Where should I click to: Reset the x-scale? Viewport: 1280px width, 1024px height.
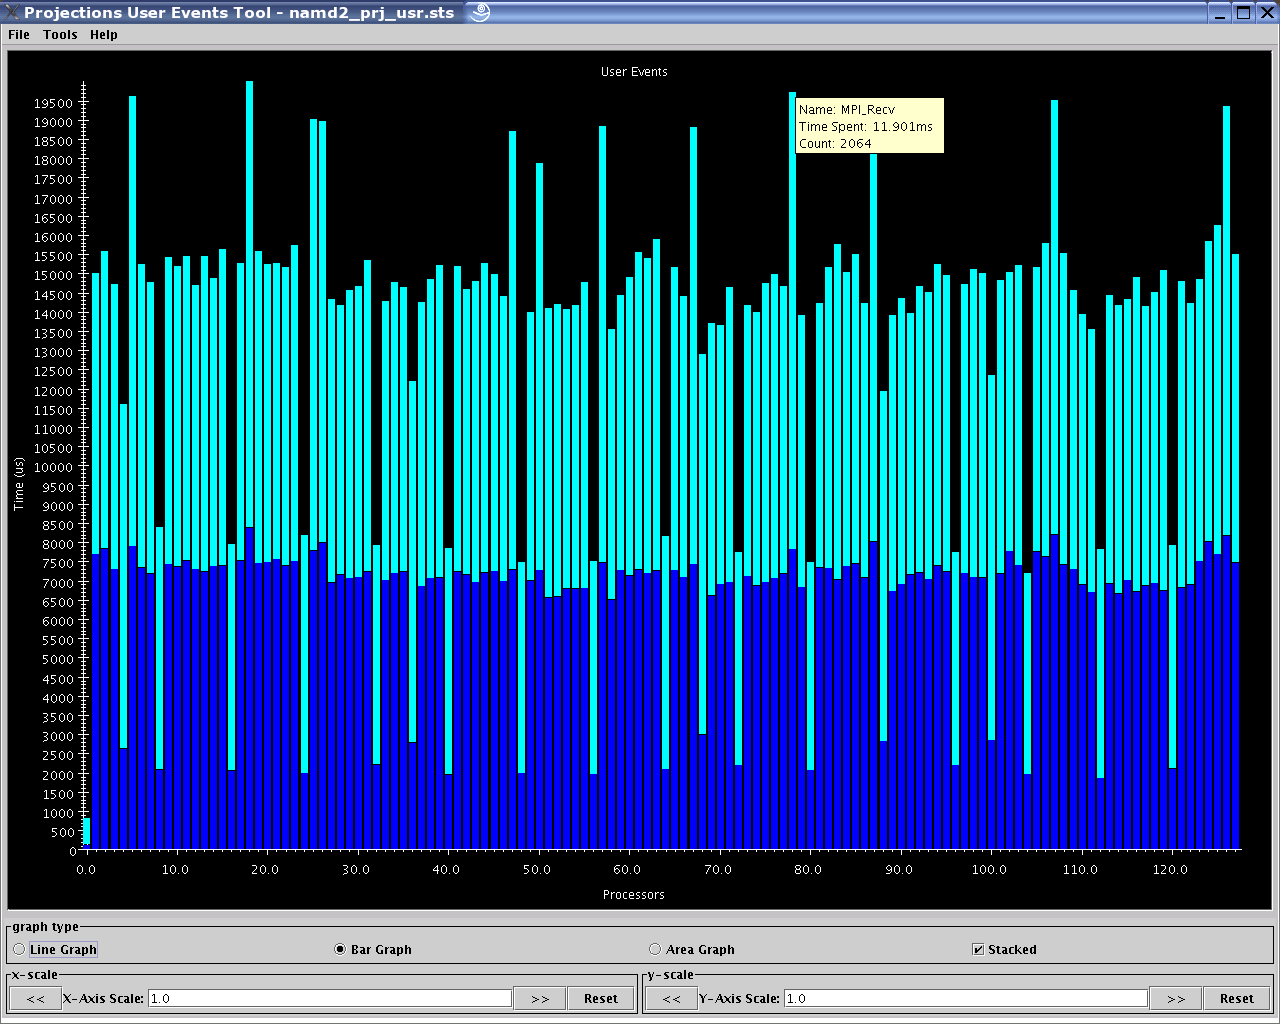tap(601, 998)
